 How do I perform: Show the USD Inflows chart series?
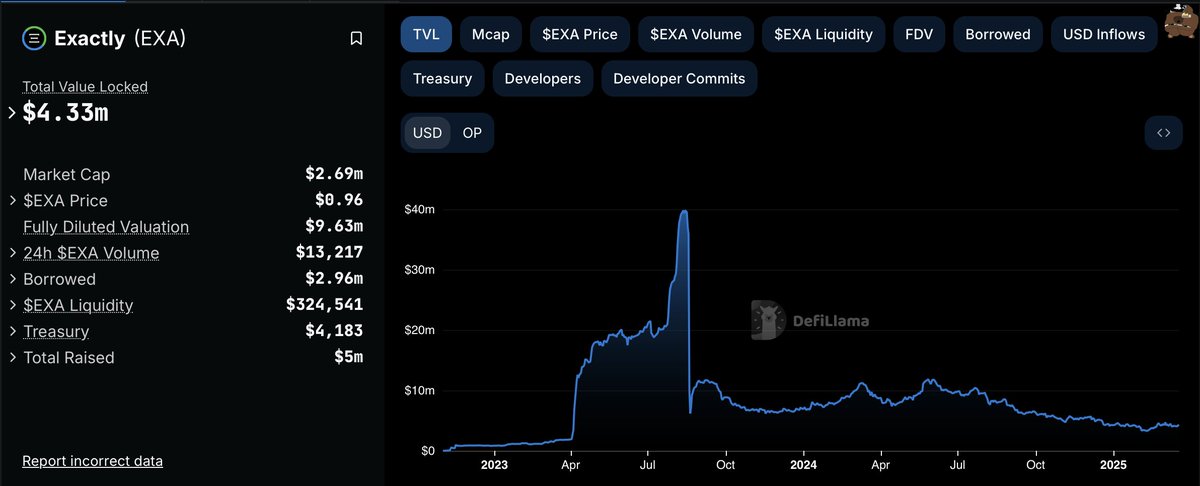tap(1104, 34)
